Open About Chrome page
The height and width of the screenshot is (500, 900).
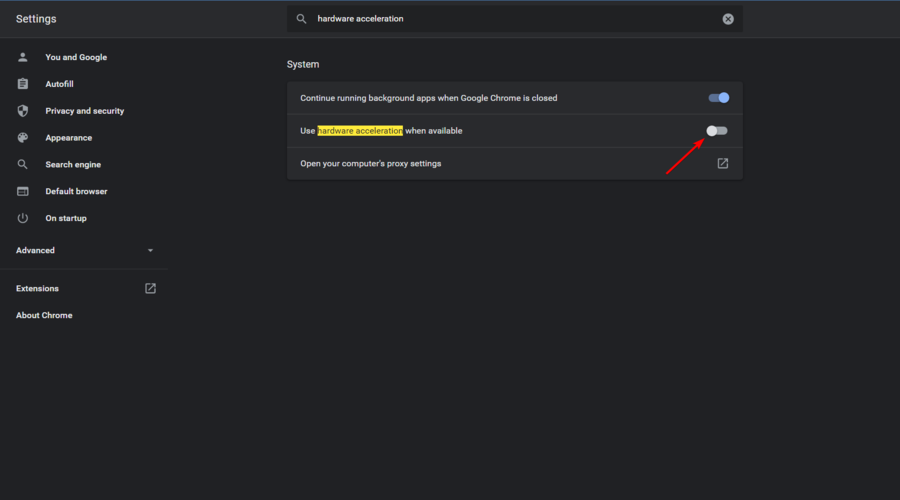(44, 315)
